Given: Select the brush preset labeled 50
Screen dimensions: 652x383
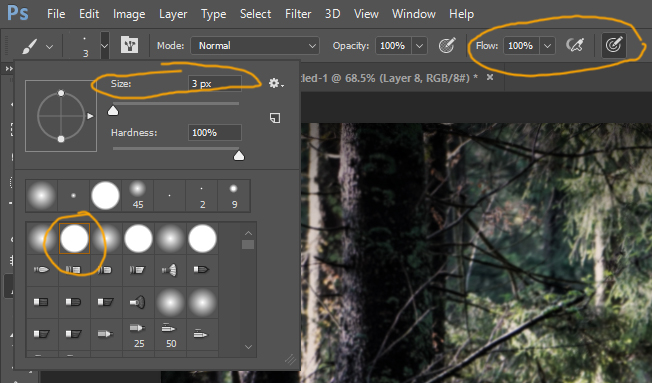Looking at the screenshot, I should (x=170, y=334).
